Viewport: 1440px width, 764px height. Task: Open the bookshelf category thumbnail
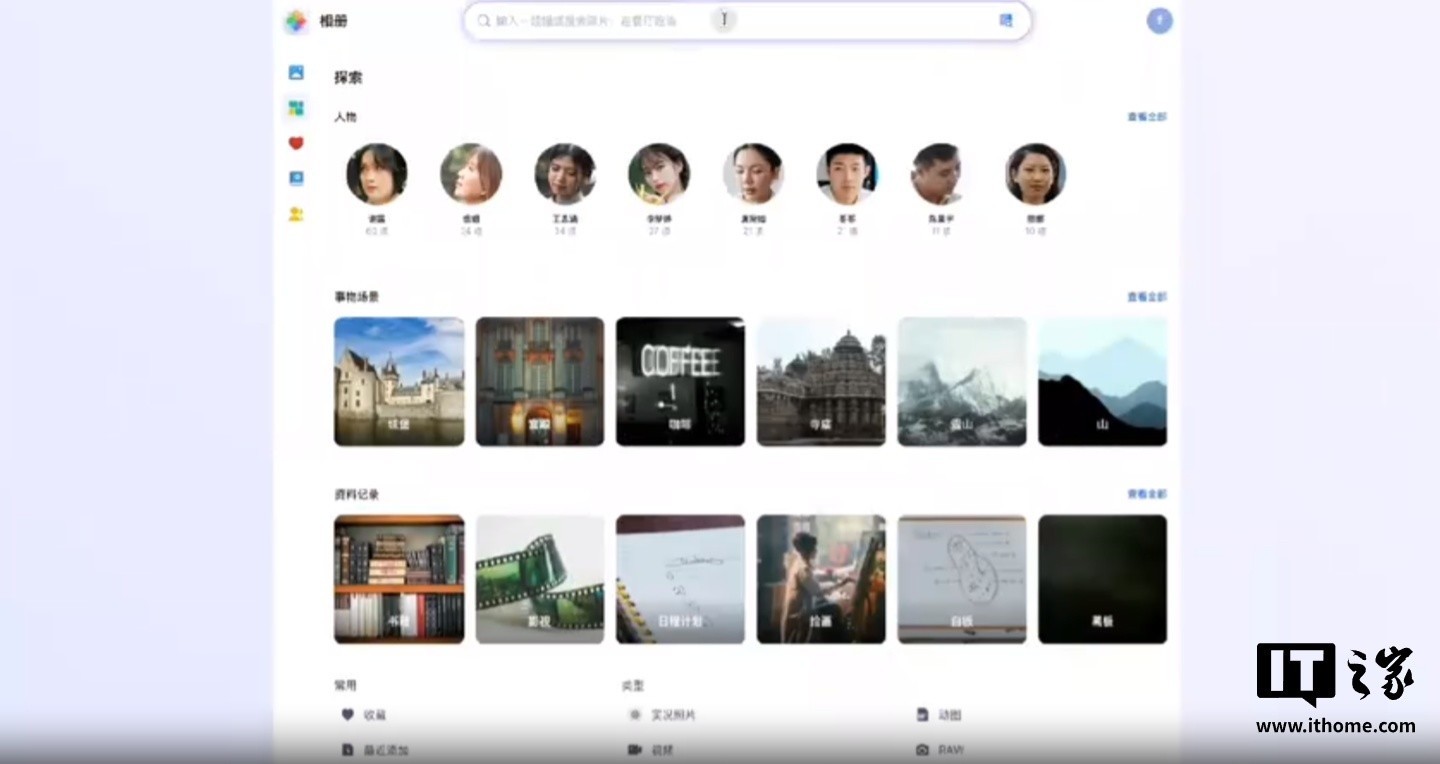tap(399, 579)
